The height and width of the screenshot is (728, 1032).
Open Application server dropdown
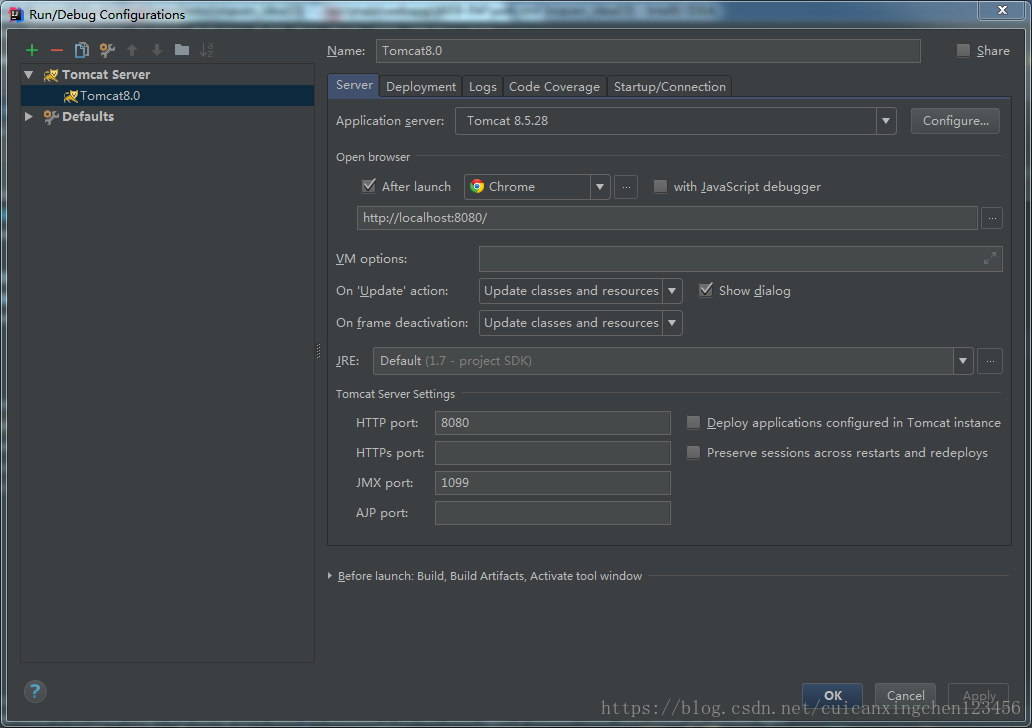tap(886, 121)
